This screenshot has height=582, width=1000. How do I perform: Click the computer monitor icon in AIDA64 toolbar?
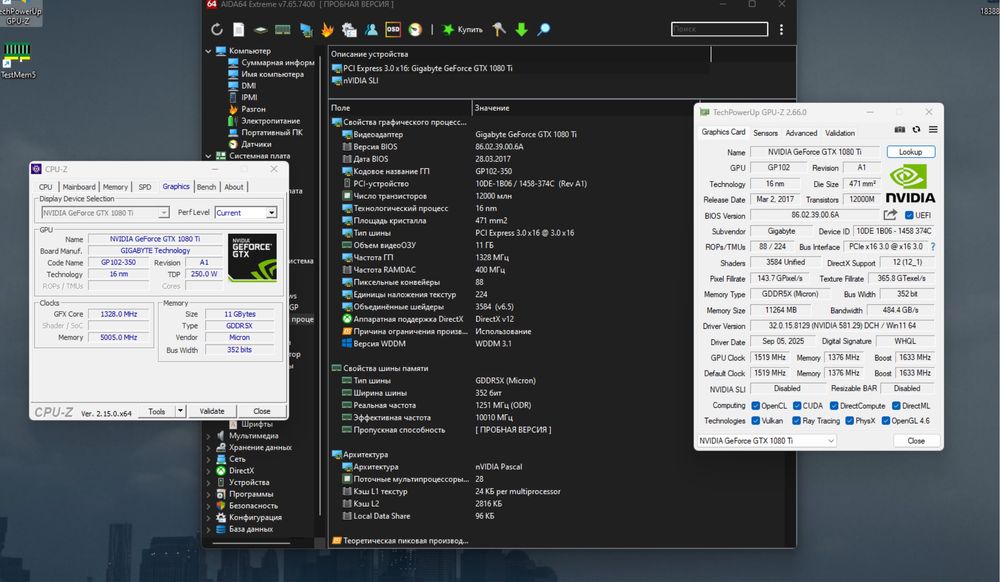click(305, 29)
